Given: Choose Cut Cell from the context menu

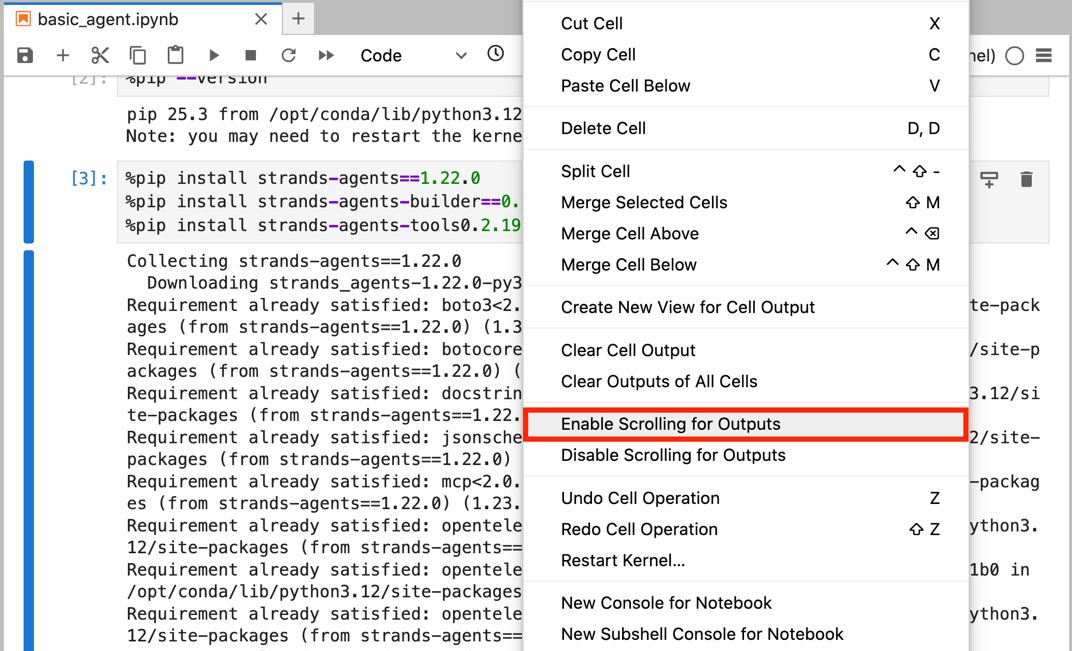Looking at the screenshot, I should [746, 23].
